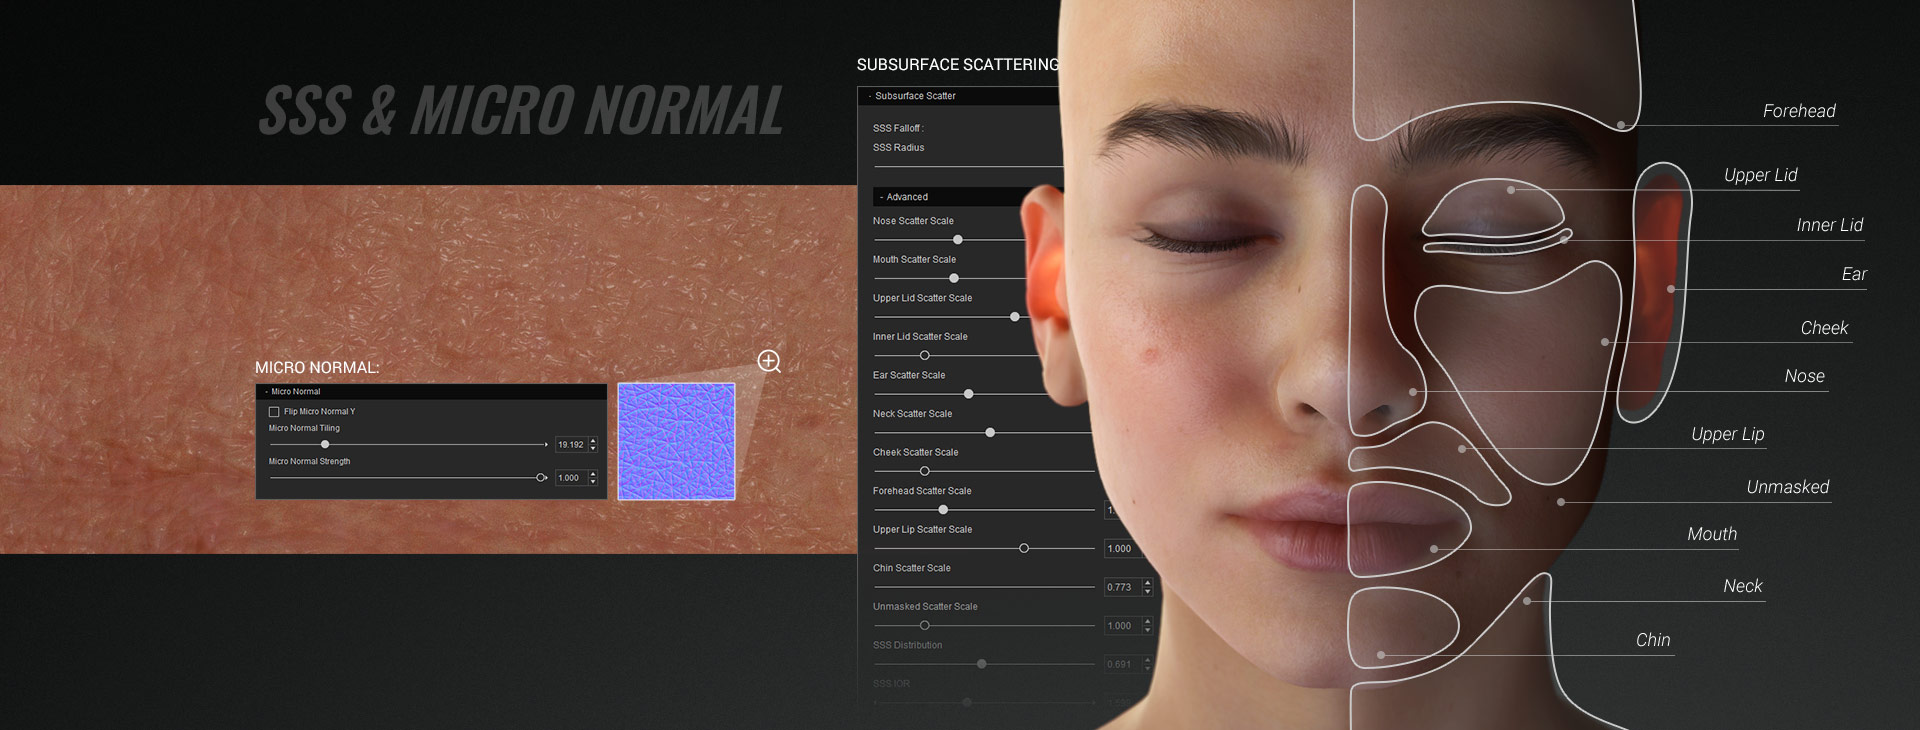Click the Nose Scatter Scale slider handle
Image resolution: width=1920 pixels, height=730 pixels.
958,240
